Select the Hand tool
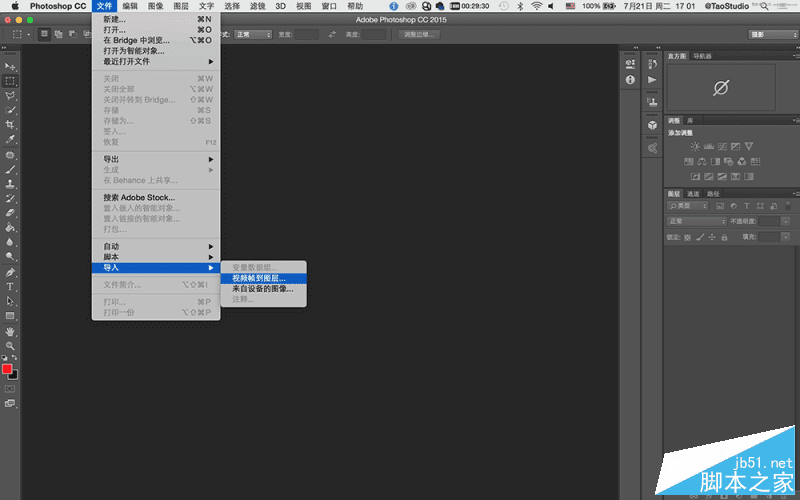800x500 pixels. tap(10, 332)
